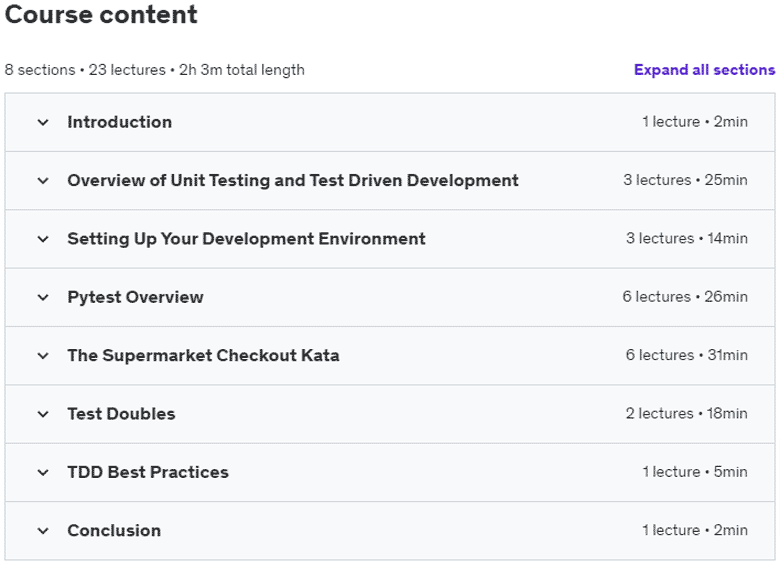The height and width of the screenshot is (566, 780).
Task: Expand the TDD Best Practices chevron
Action: (43, 472)
